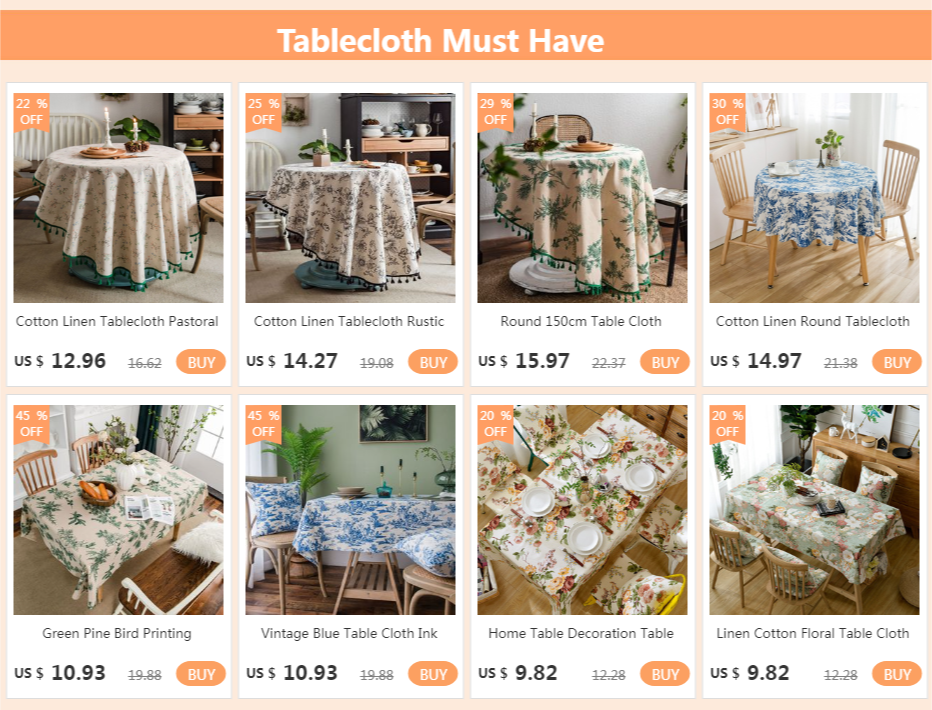Image resolution: width=932 pixels, height=710 pixels.
Task: Click BUY for Linen Cotton Floral Table Cloth
Action: [x=896, y=674]
